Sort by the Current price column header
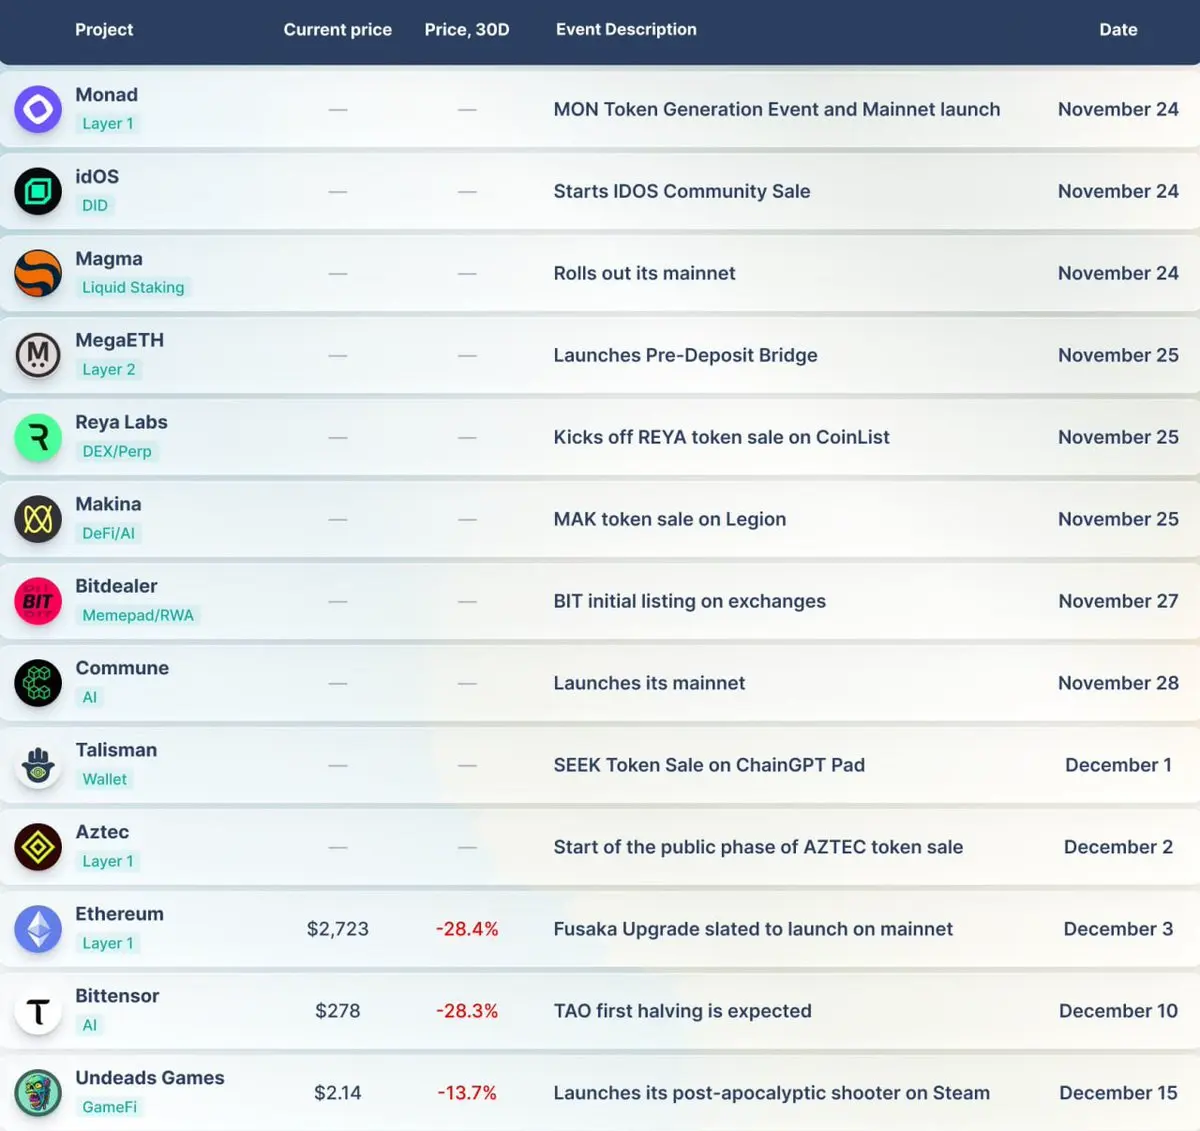This screenshot has height=1131, width=1200. pyautogui.click(x=338, y=30)
